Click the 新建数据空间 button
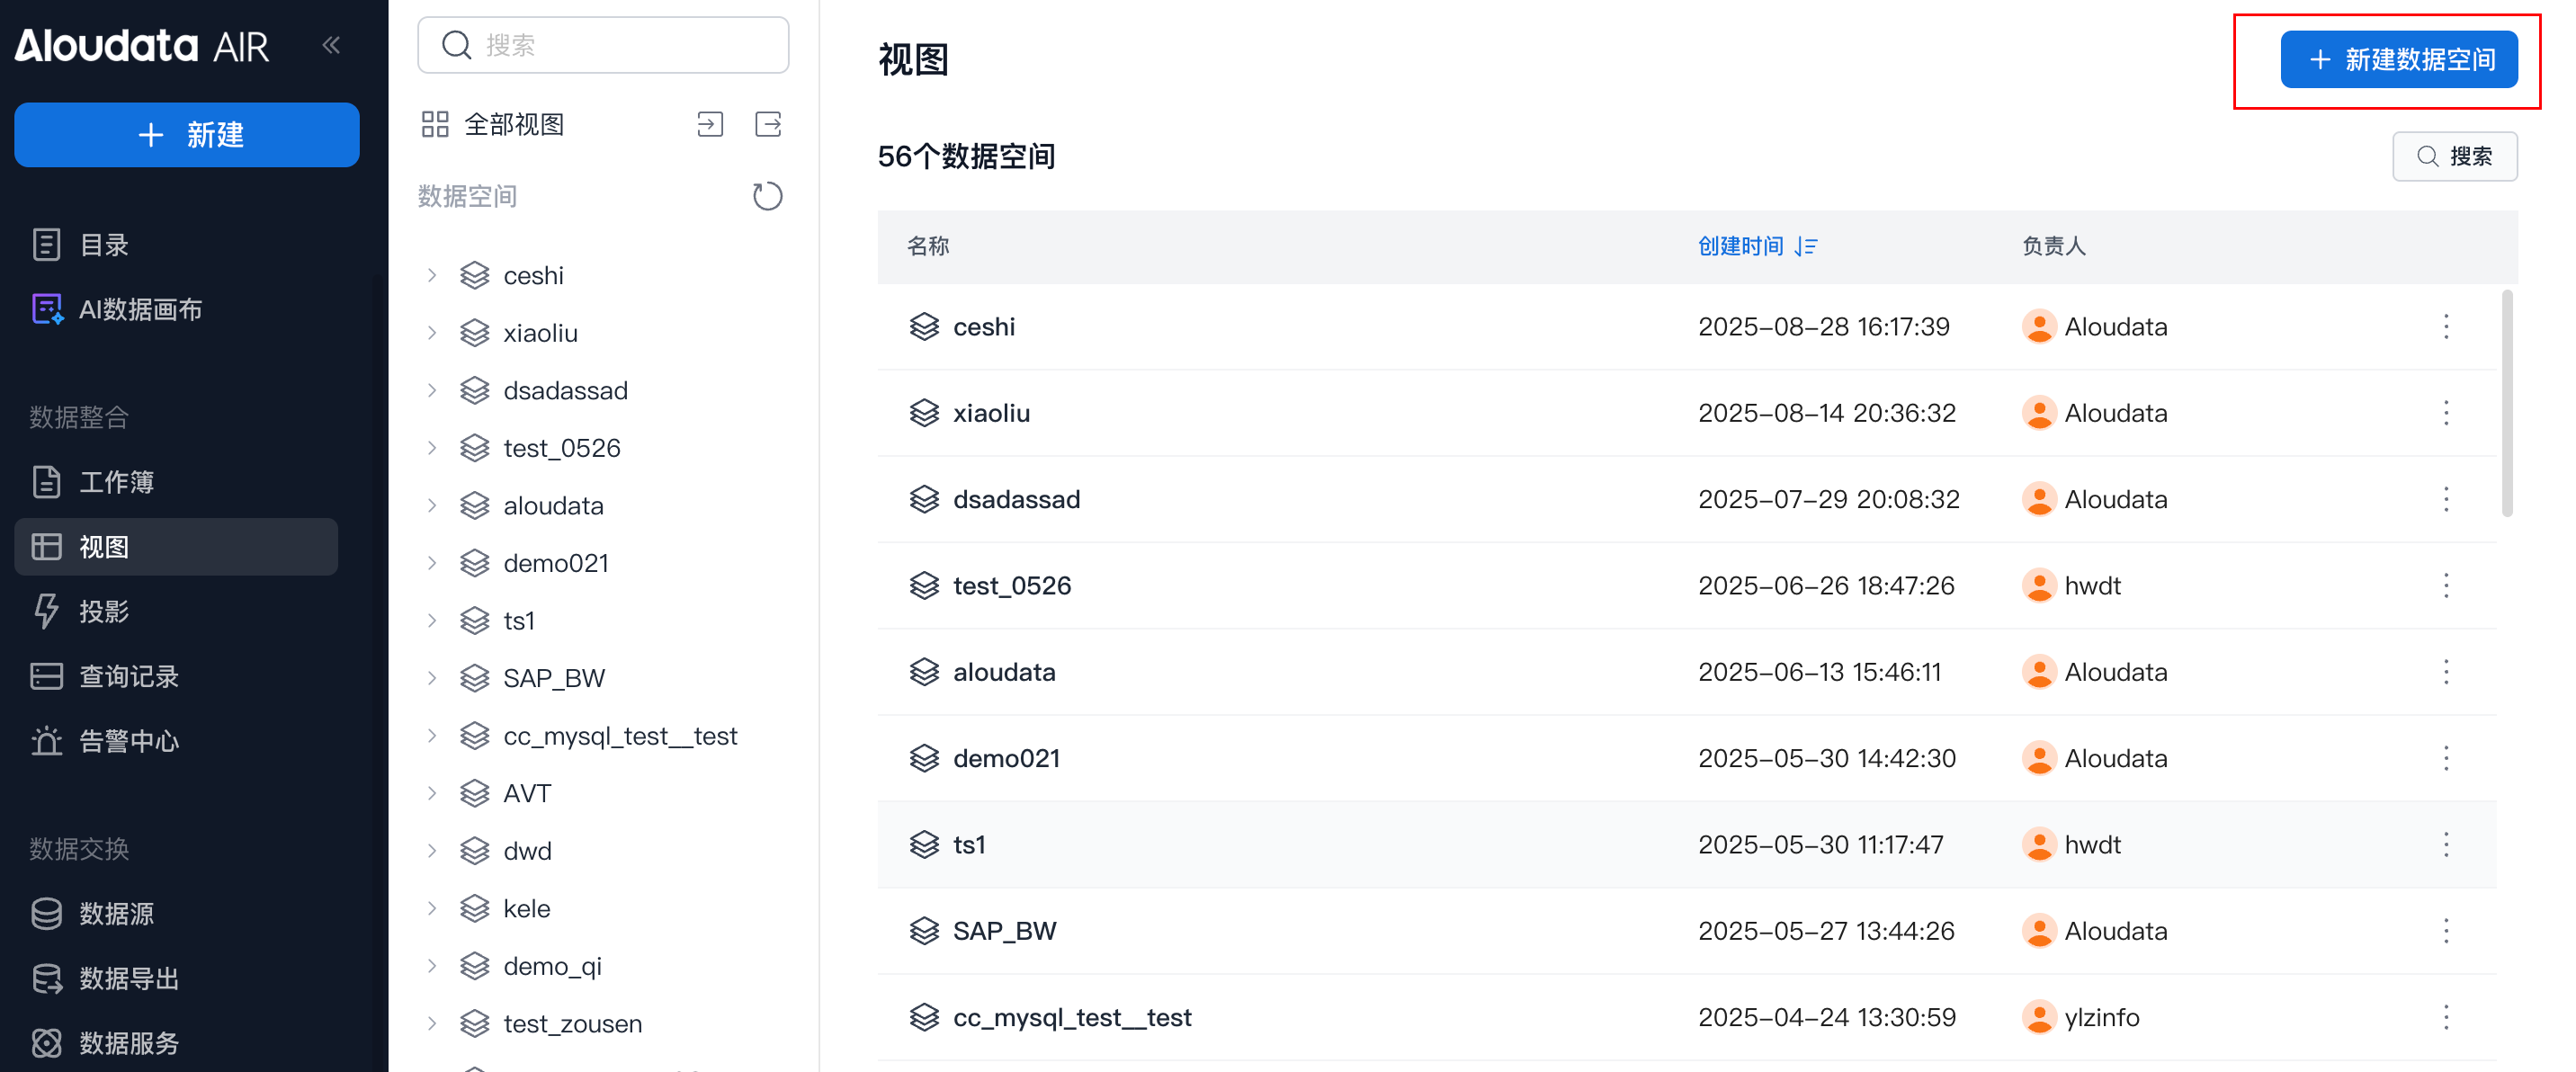This screenshot has width=2576, height=1072. [x=2398, y=60]
